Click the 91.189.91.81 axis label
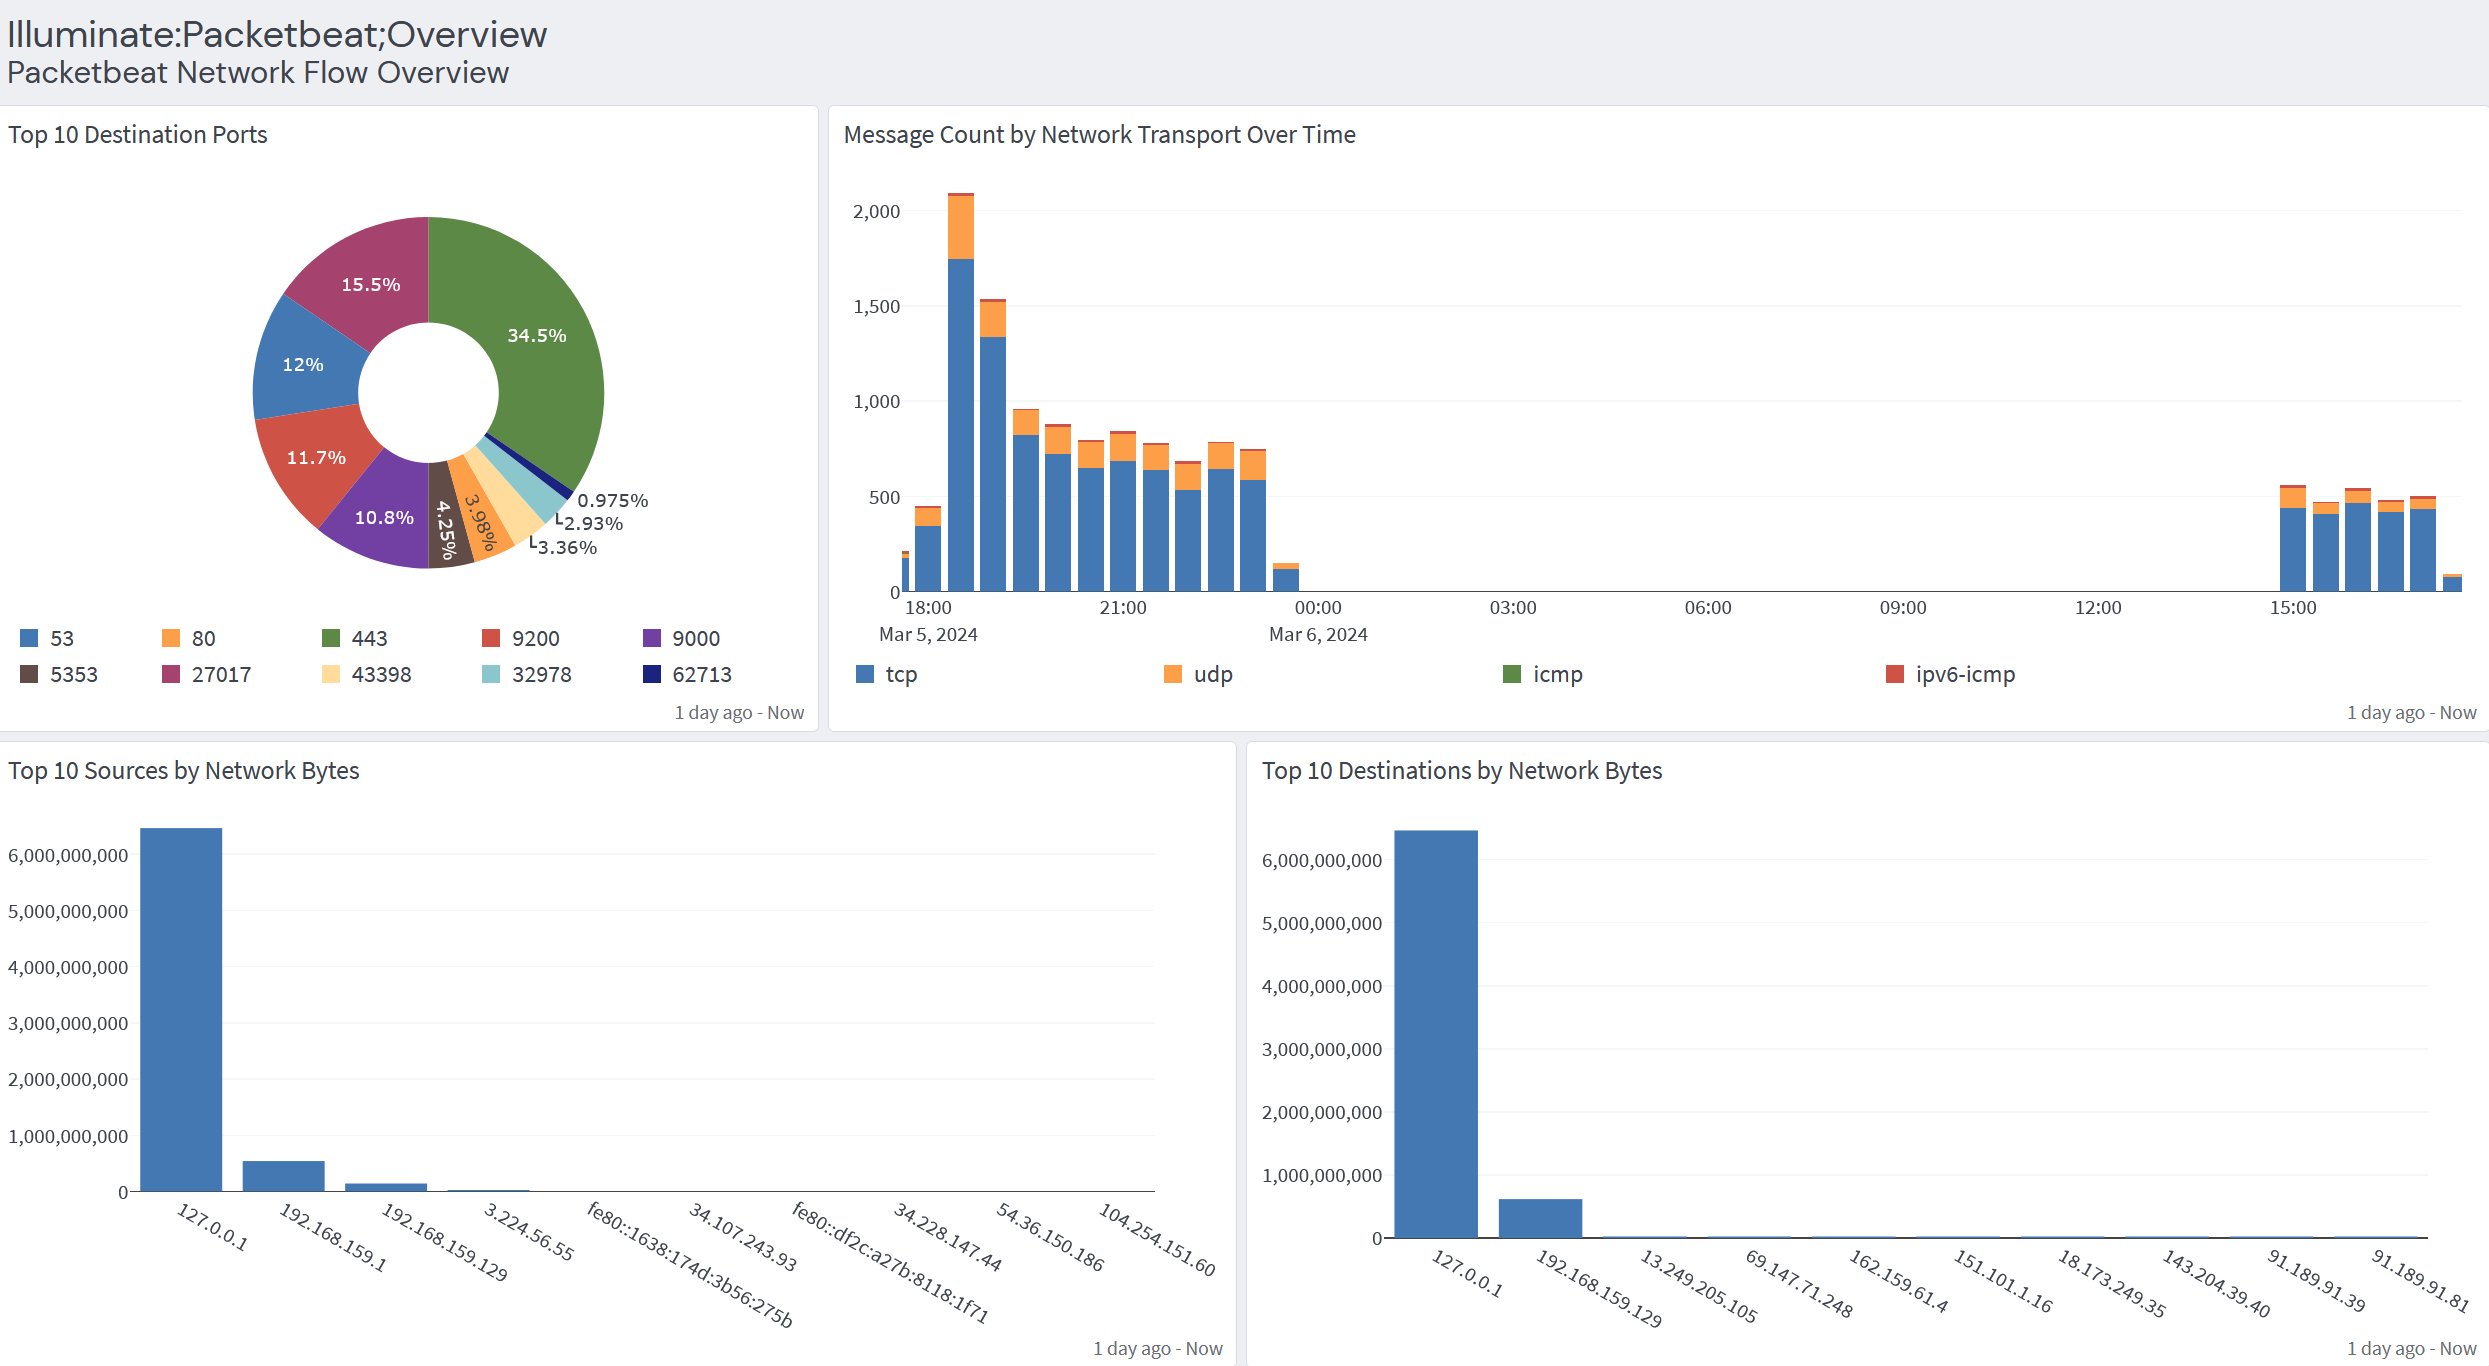The image size is (2489, 1366). 2421,1281
